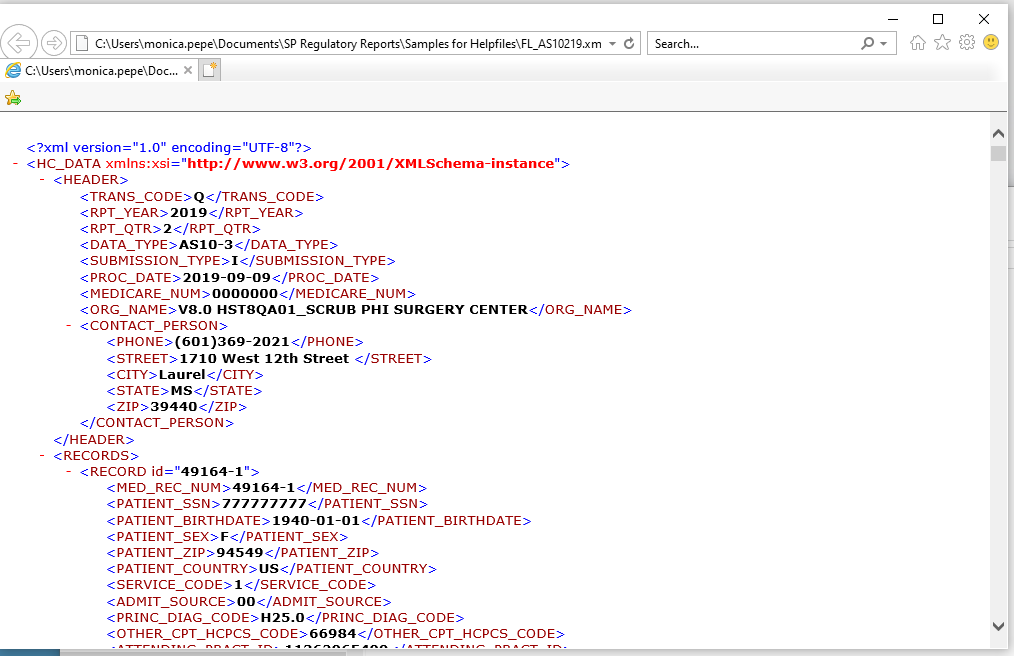
Task: Click the Add to Favorites bar icon
Action: [x=13, y=98]
